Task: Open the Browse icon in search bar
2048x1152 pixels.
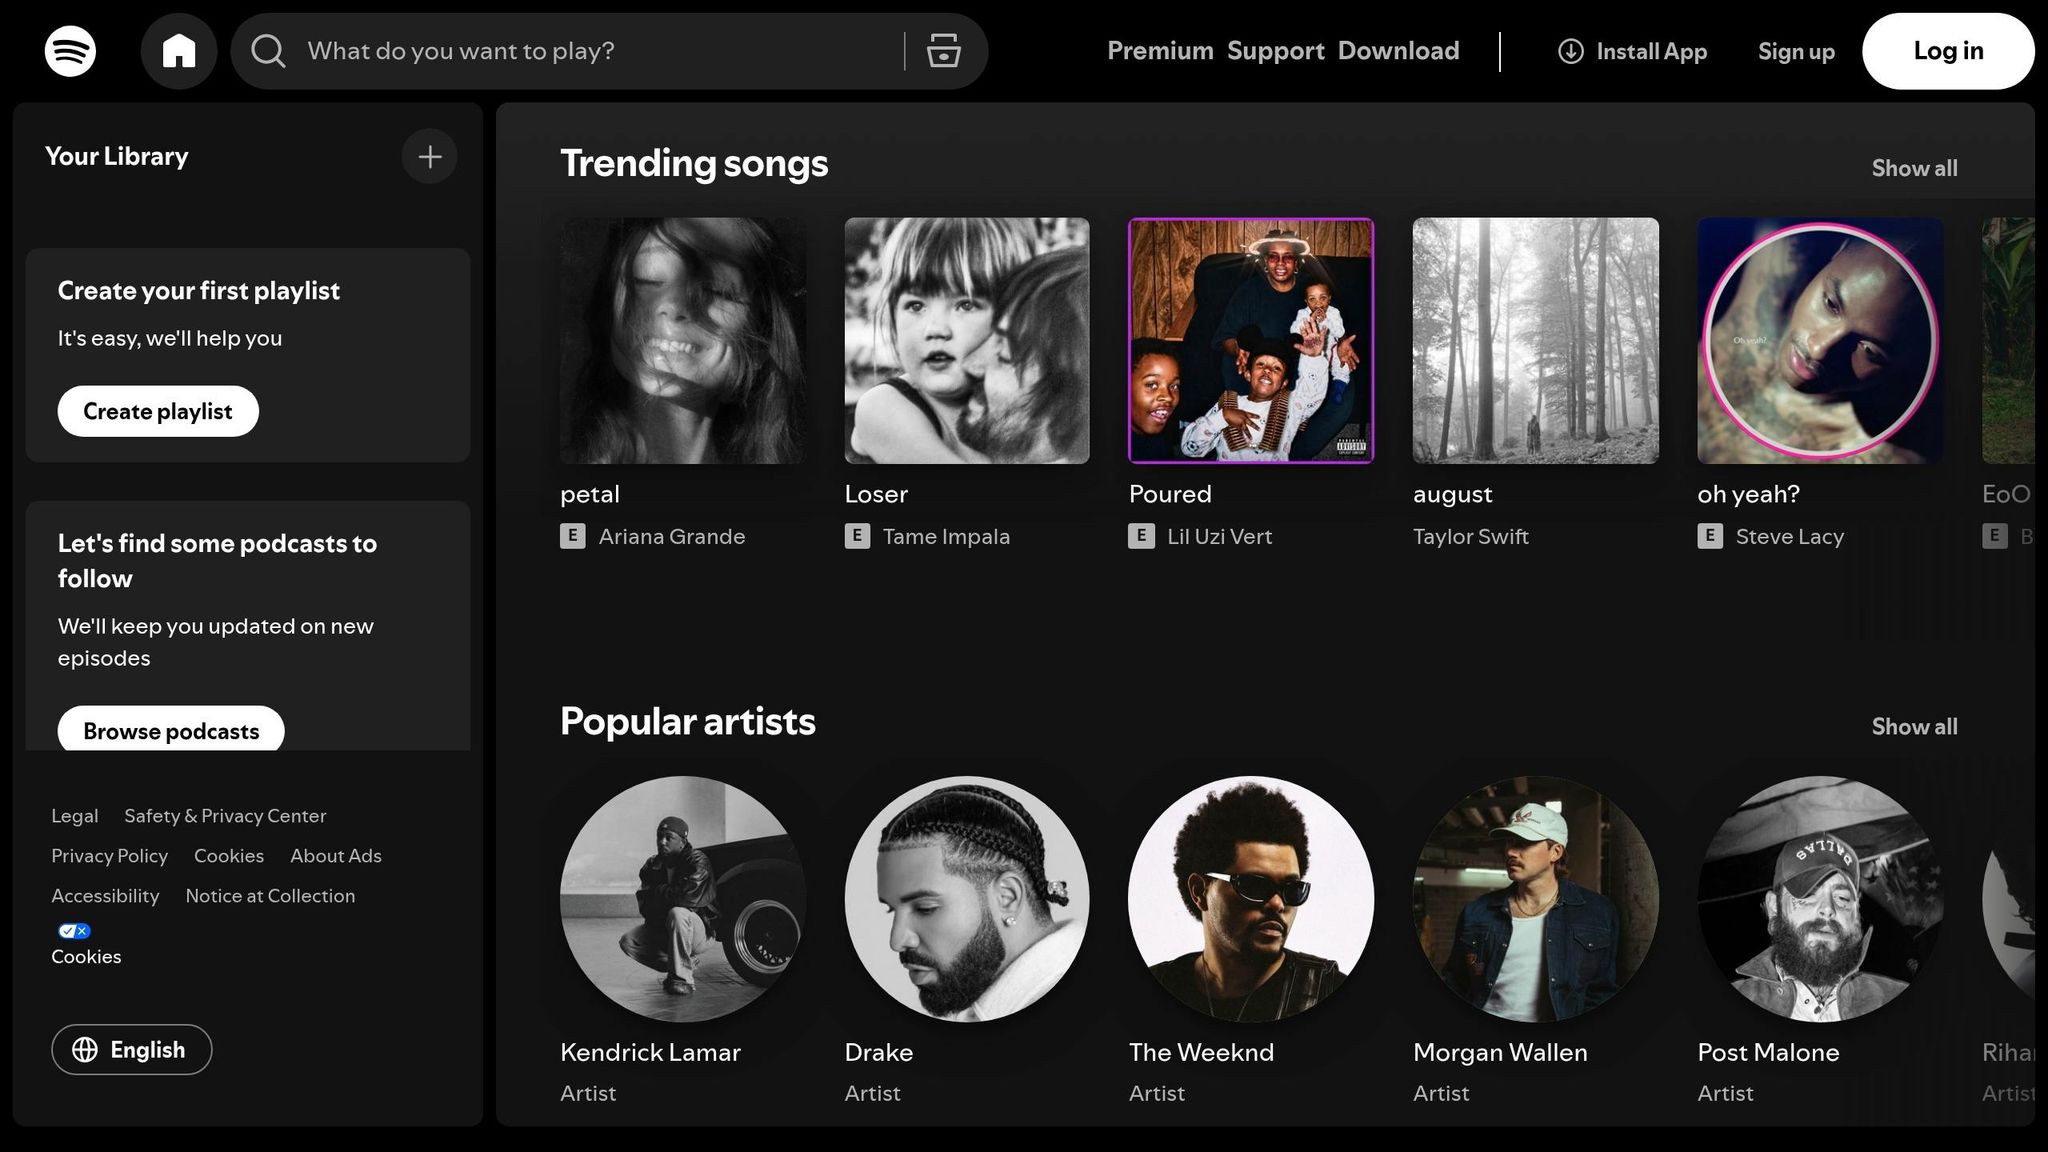Action: click(943, 51)
